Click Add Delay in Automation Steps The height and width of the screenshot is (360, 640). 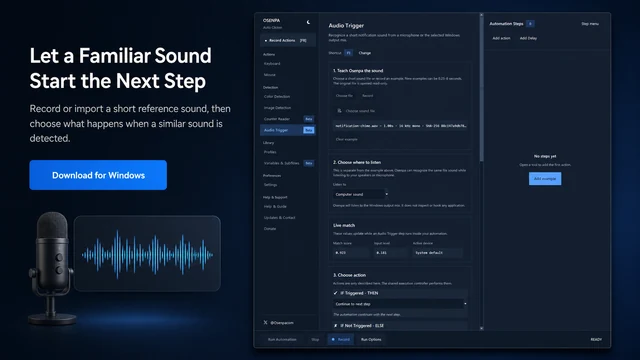tap(528, 38)
